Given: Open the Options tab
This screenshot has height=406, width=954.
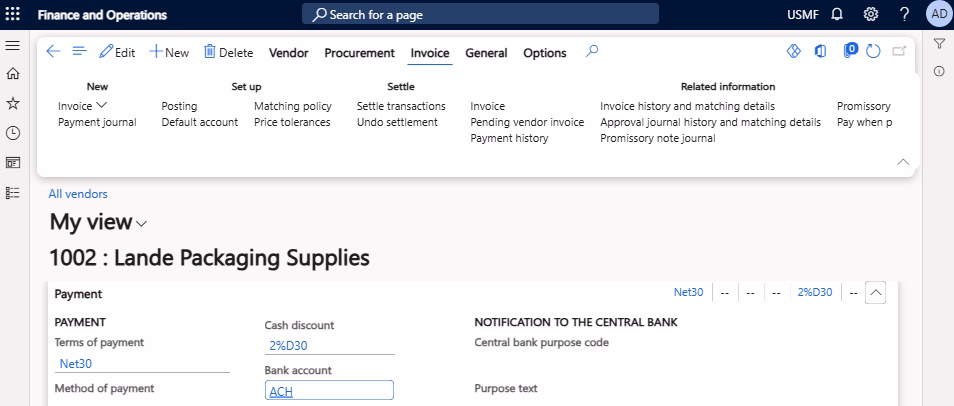Looking at the screenshot, I should [545, 53].
